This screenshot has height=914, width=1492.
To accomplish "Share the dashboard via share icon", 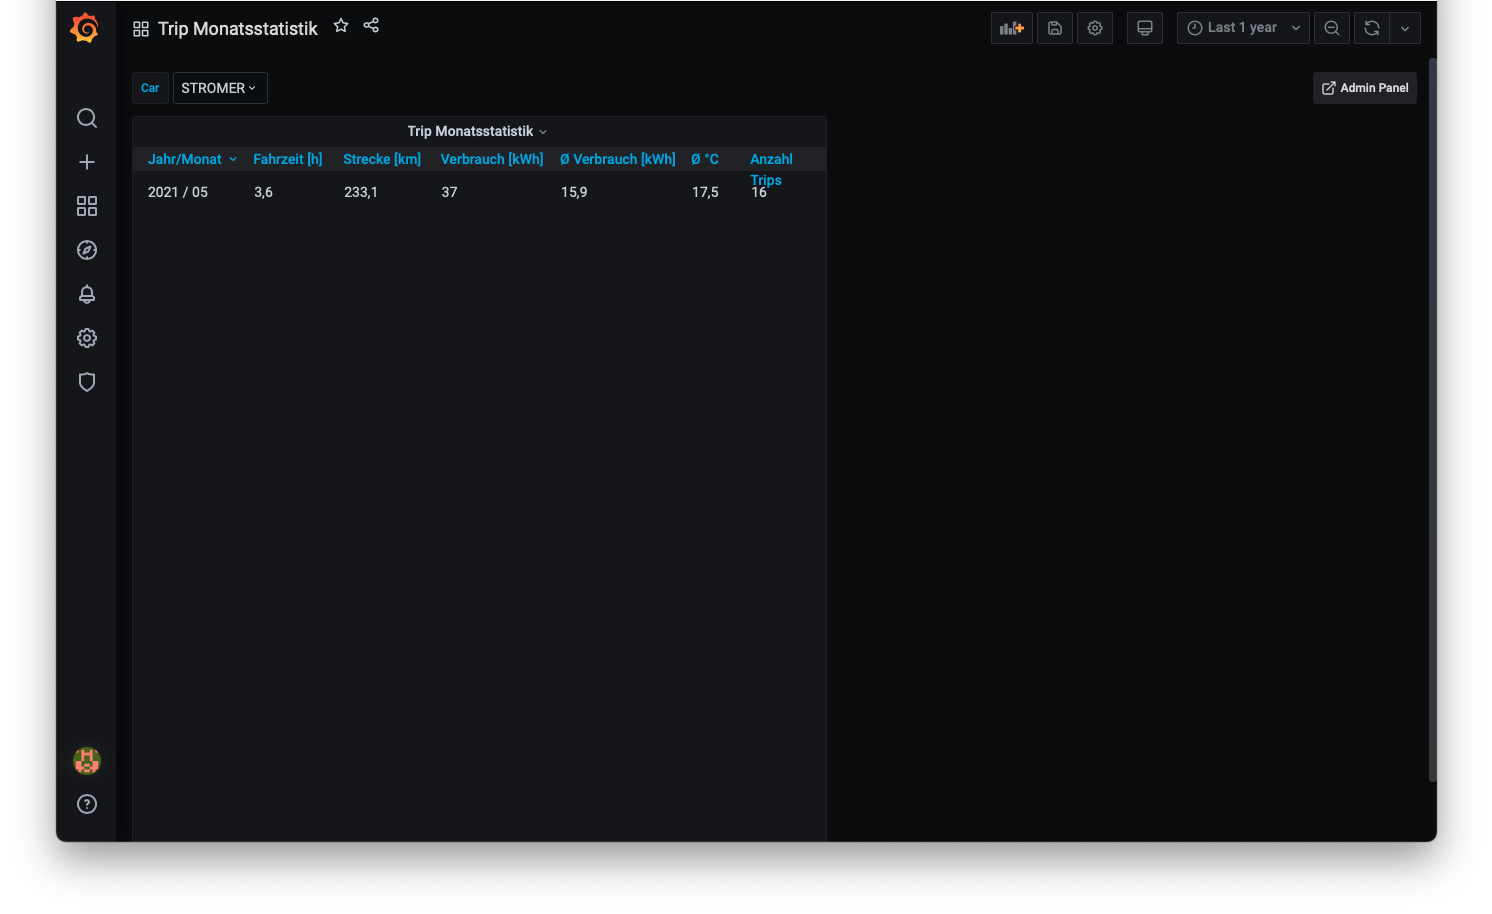I will click(x=371, y=26).
